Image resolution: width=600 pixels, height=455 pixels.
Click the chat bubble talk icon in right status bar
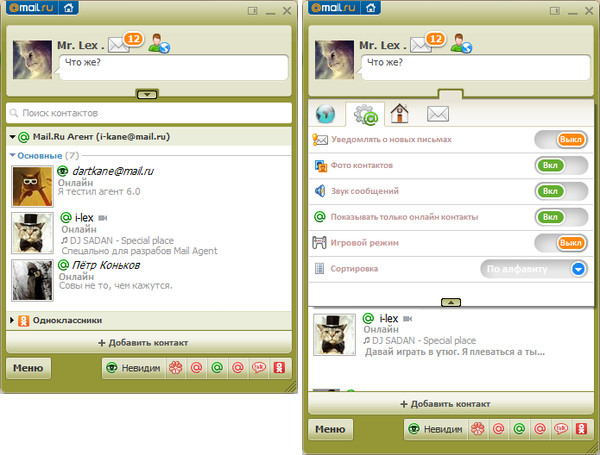click(x=561, y=429)
